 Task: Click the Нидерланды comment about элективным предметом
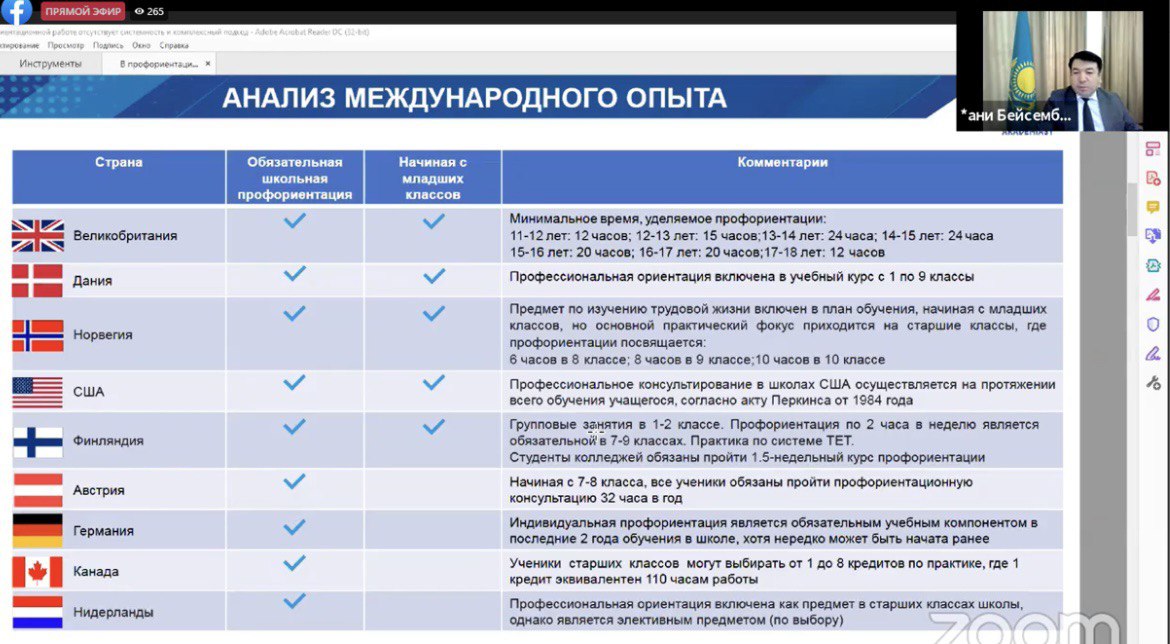pos(766,612)
